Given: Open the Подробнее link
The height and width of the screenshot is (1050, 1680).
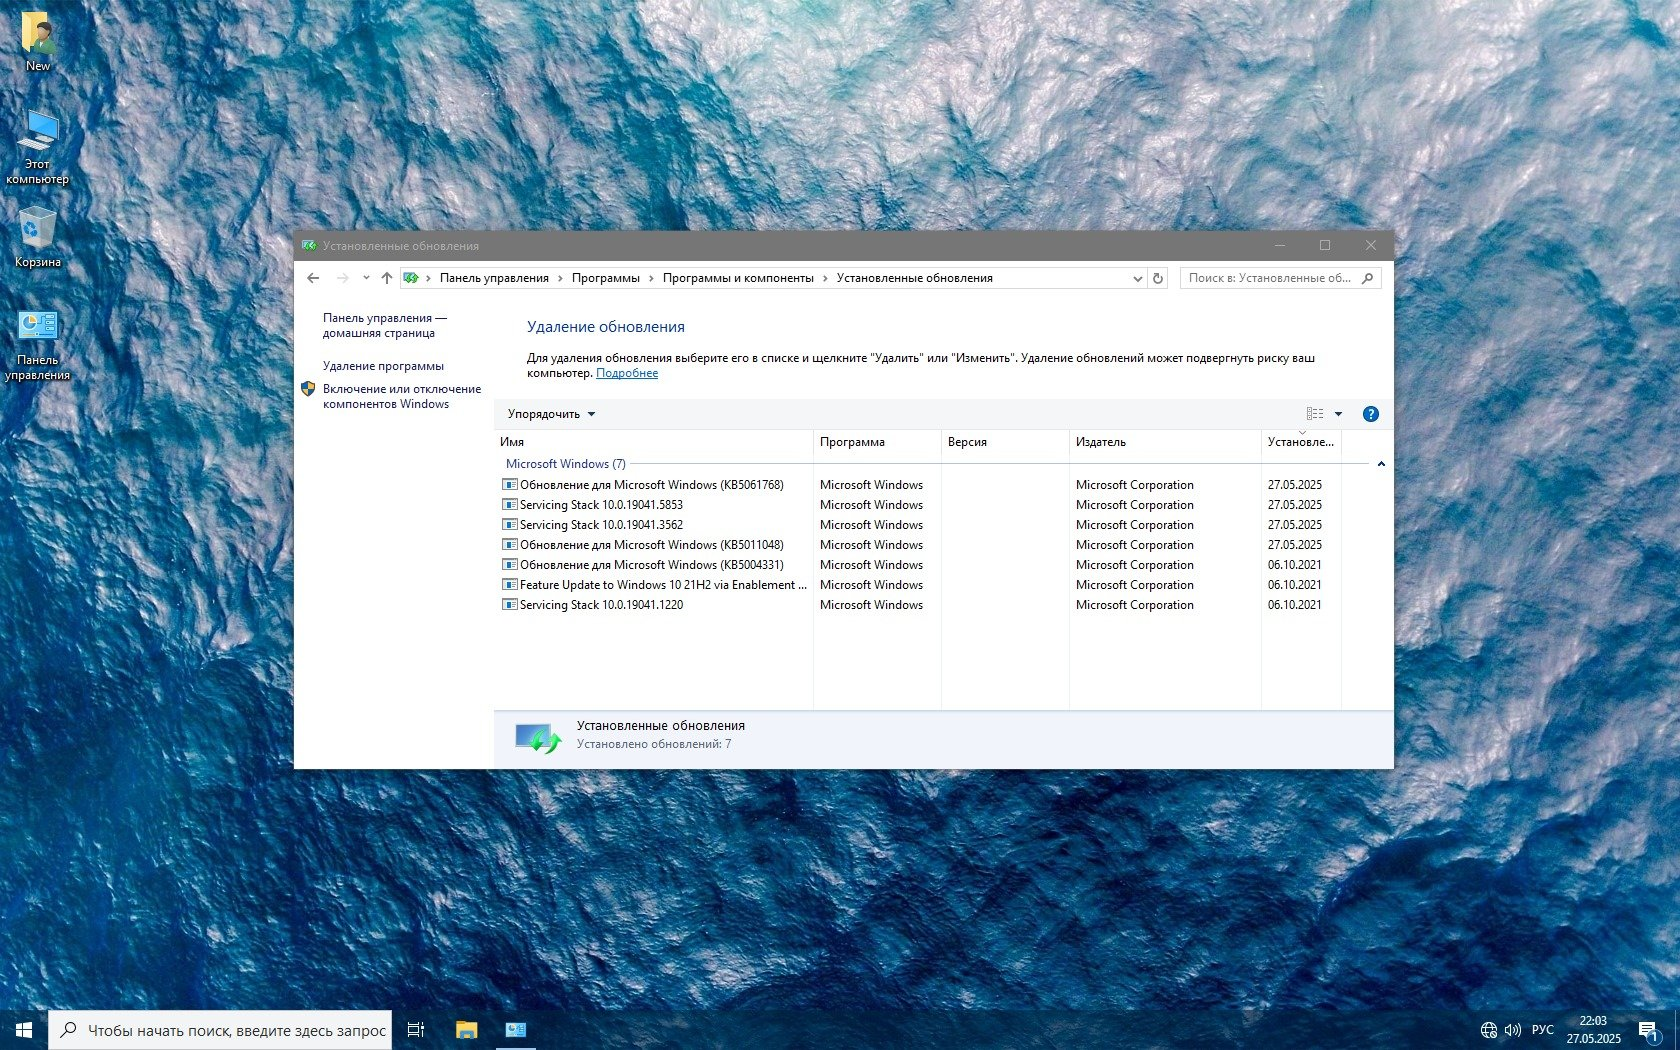Looking at the screenshot, I should (627, 373).
